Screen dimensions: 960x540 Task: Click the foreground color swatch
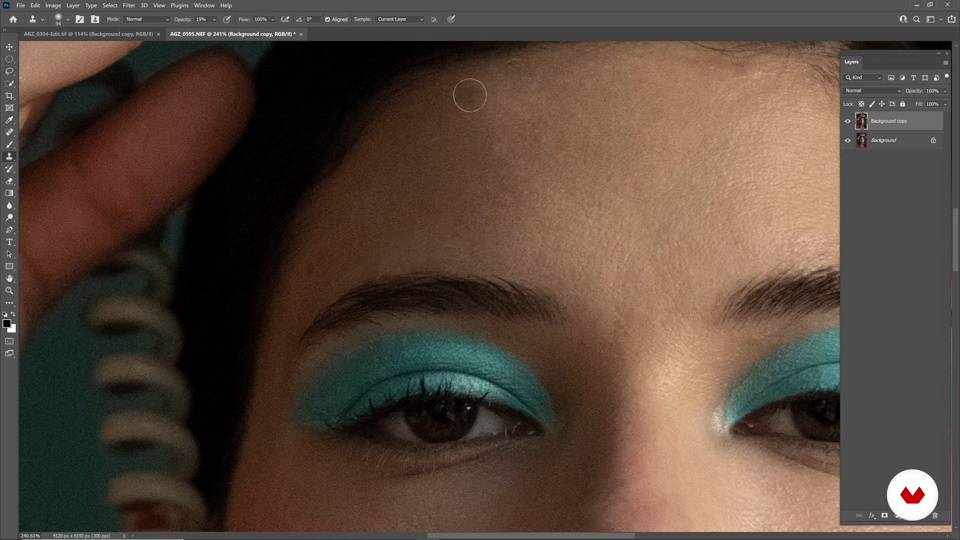click(x=7, y=324)
